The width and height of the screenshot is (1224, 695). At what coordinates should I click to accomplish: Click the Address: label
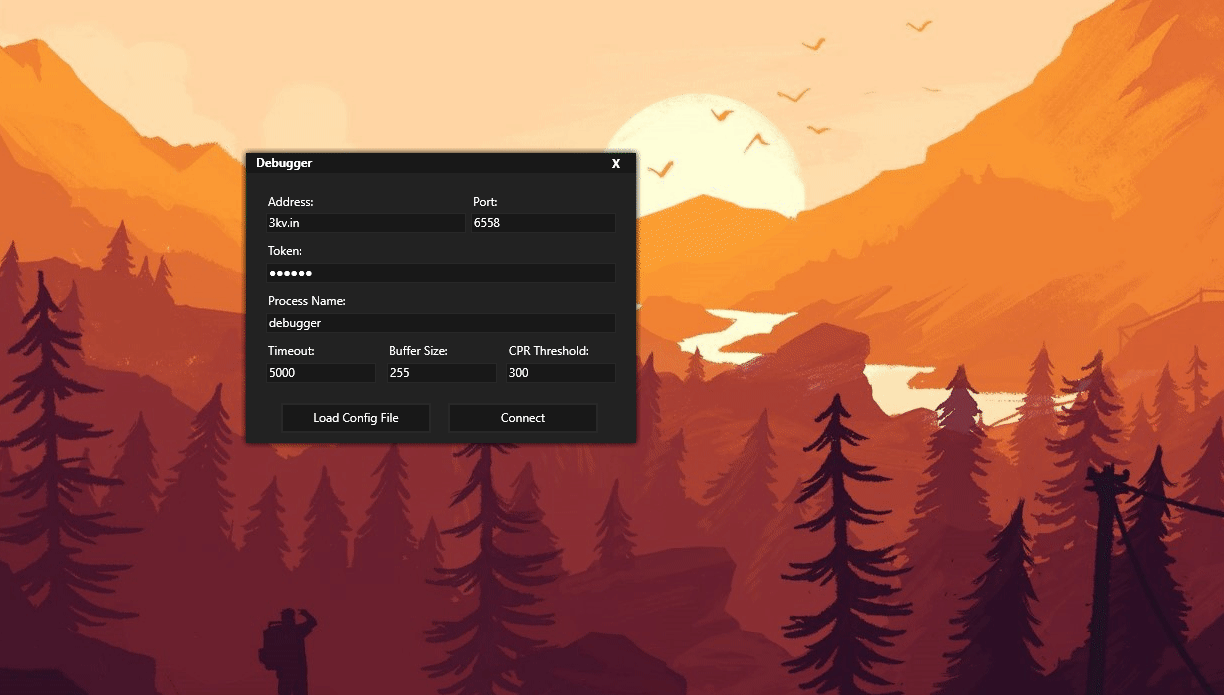[x=290, y=202]
